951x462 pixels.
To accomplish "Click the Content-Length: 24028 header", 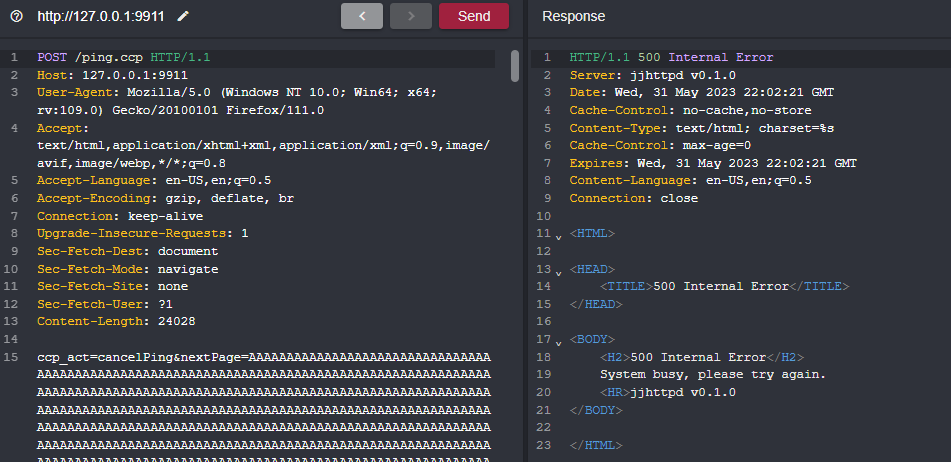I will [x=116, y=321].
